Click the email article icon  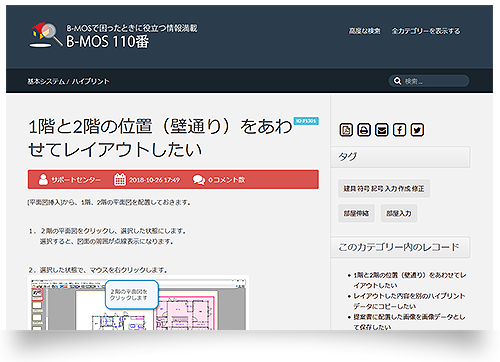pyautogui.click(x=382, y=130)
